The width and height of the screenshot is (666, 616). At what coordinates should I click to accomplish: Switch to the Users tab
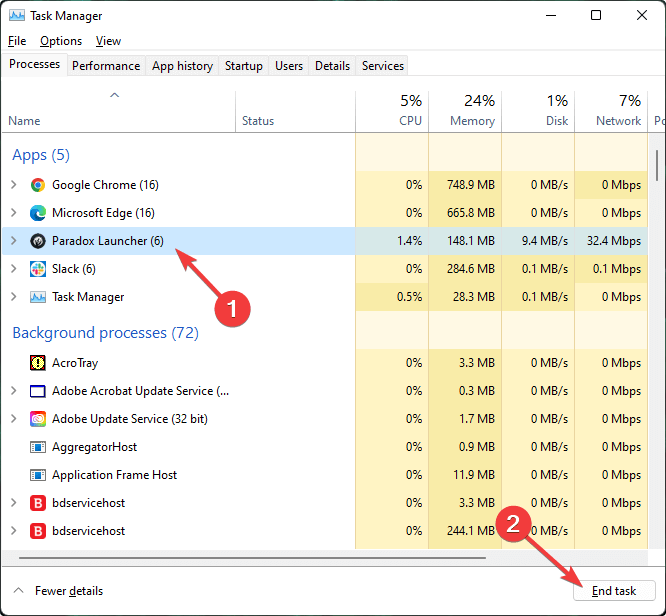[x=289, y=66]
